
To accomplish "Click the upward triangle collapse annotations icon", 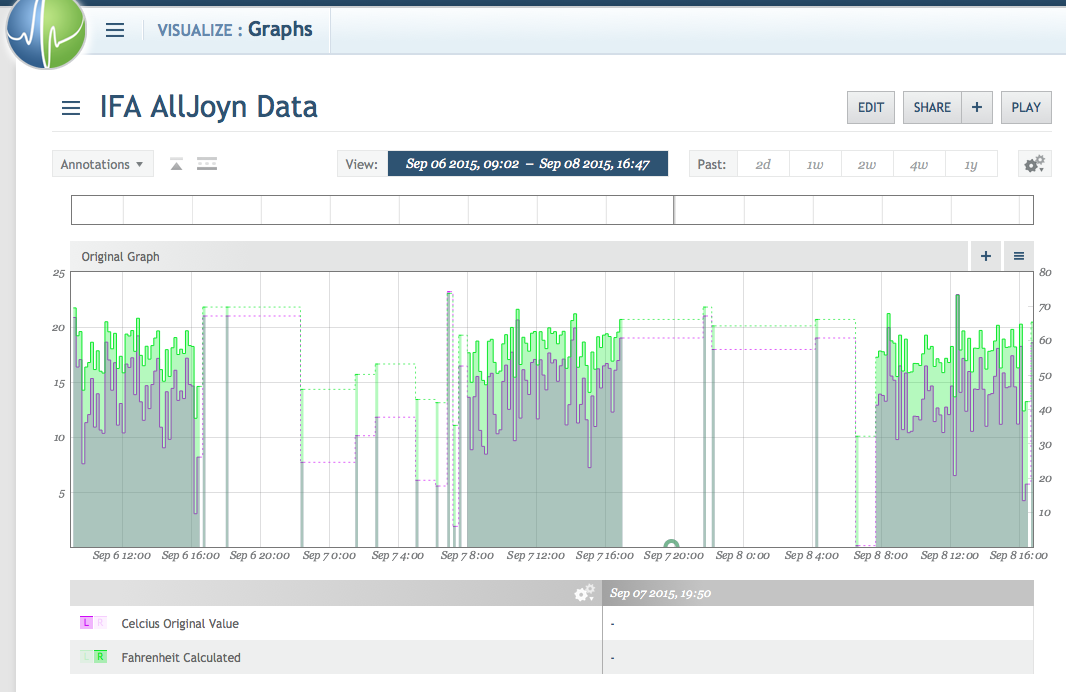I will 176,164.
